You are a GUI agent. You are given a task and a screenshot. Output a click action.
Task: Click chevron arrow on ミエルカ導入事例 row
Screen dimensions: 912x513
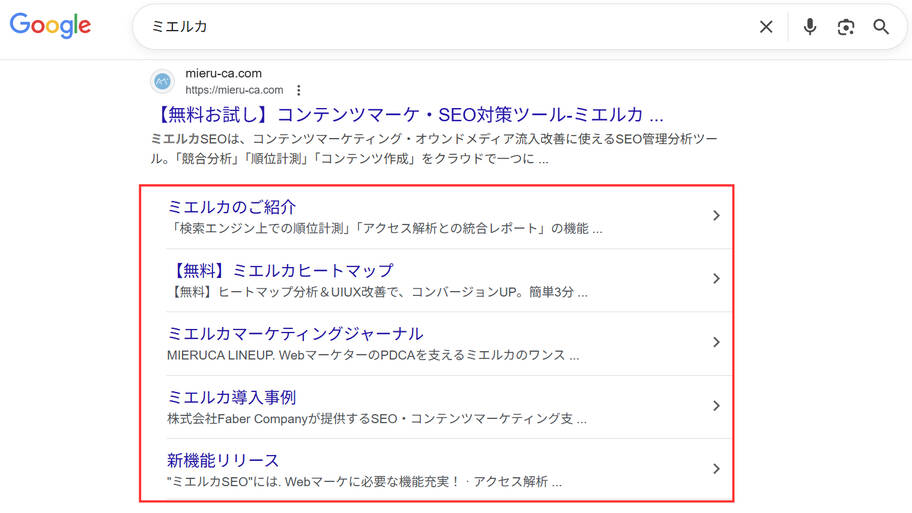tap(716, 406)
